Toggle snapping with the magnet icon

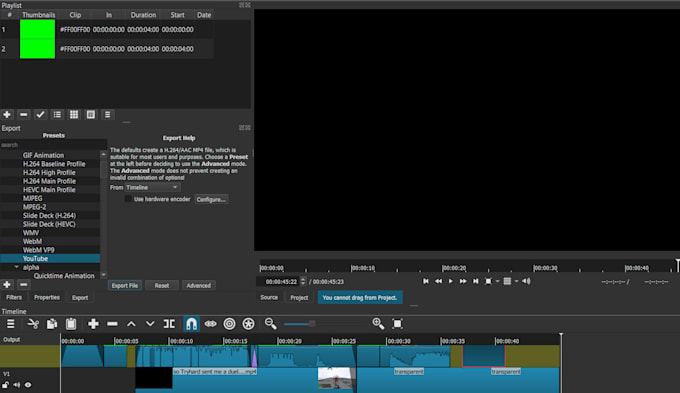coord(191,324)
